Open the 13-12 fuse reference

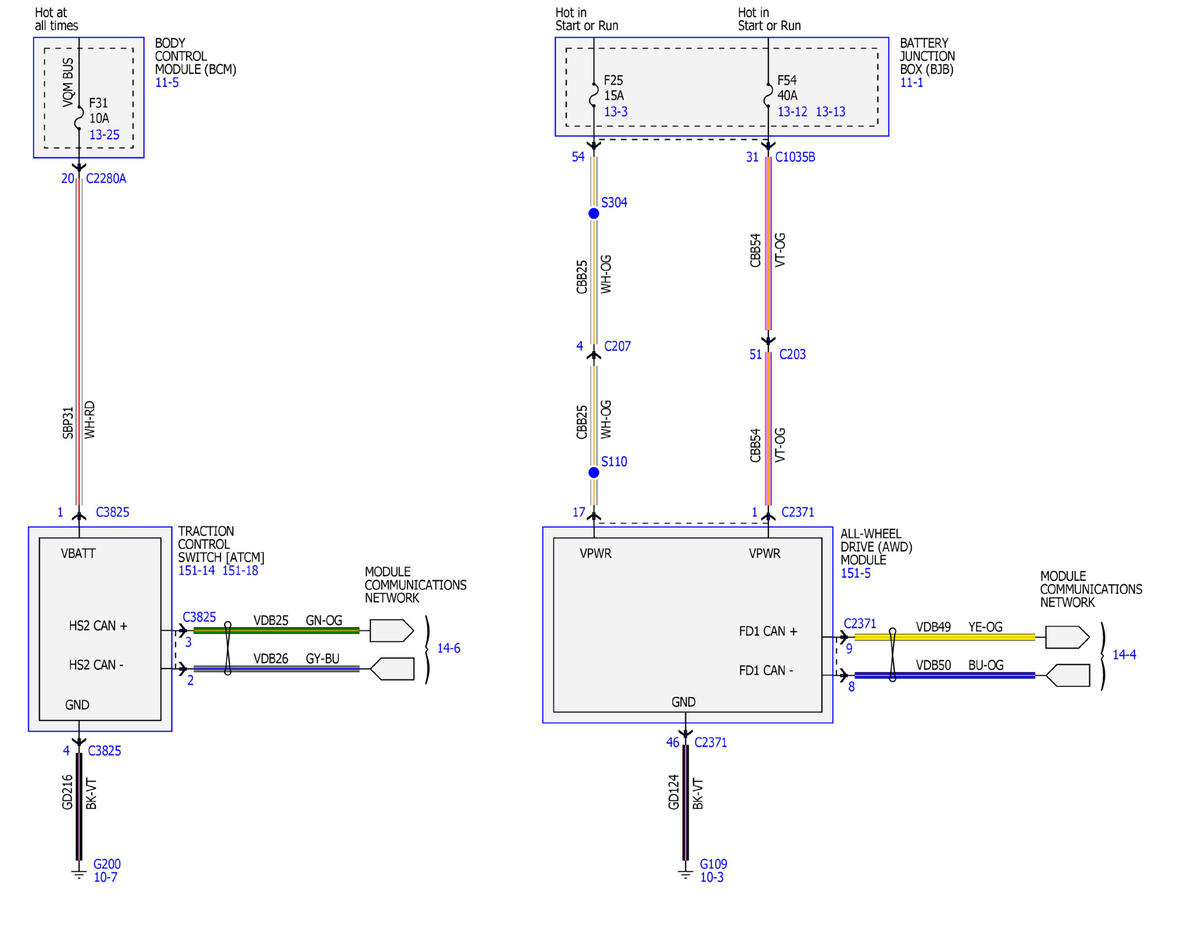[x=793, y=112]
